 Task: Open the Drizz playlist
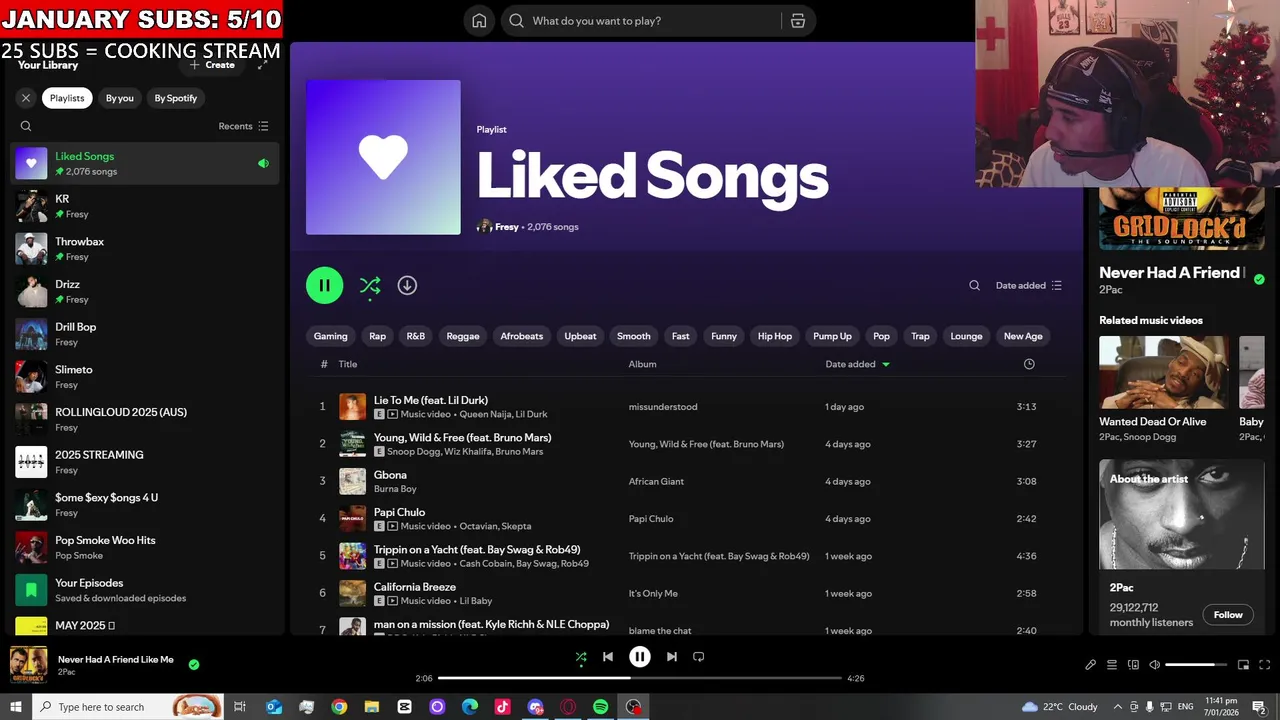(x=145, y=291)
